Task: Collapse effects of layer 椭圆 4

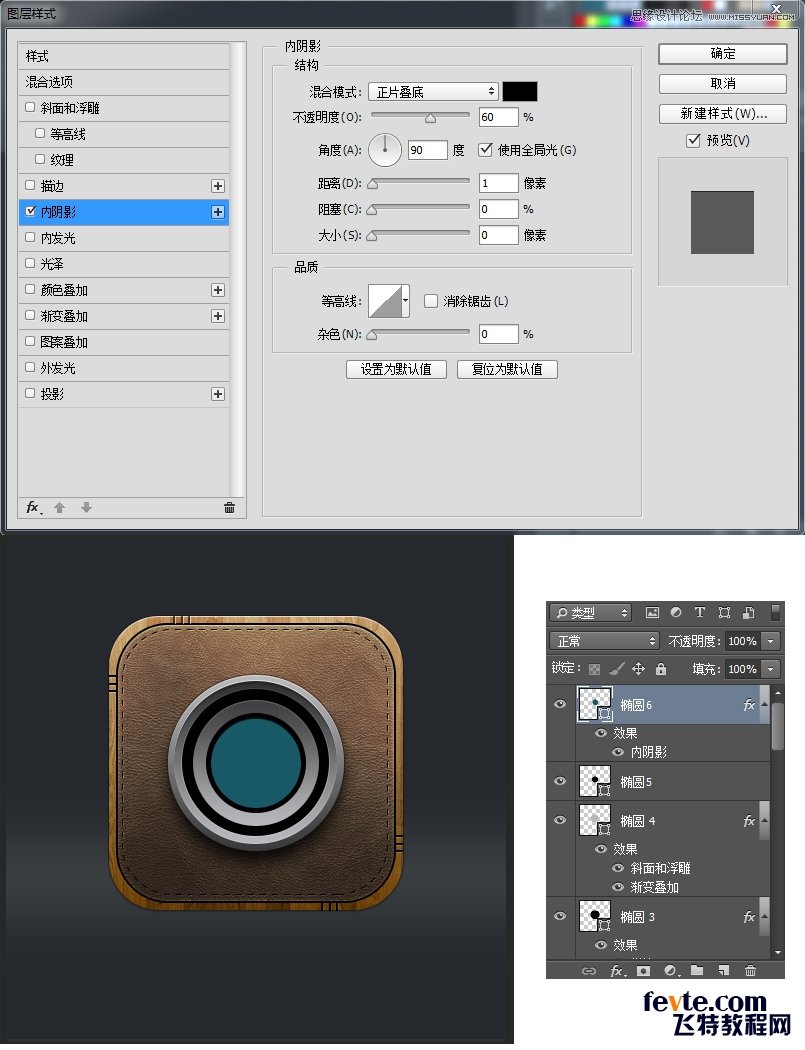Action: click(764, 821)
